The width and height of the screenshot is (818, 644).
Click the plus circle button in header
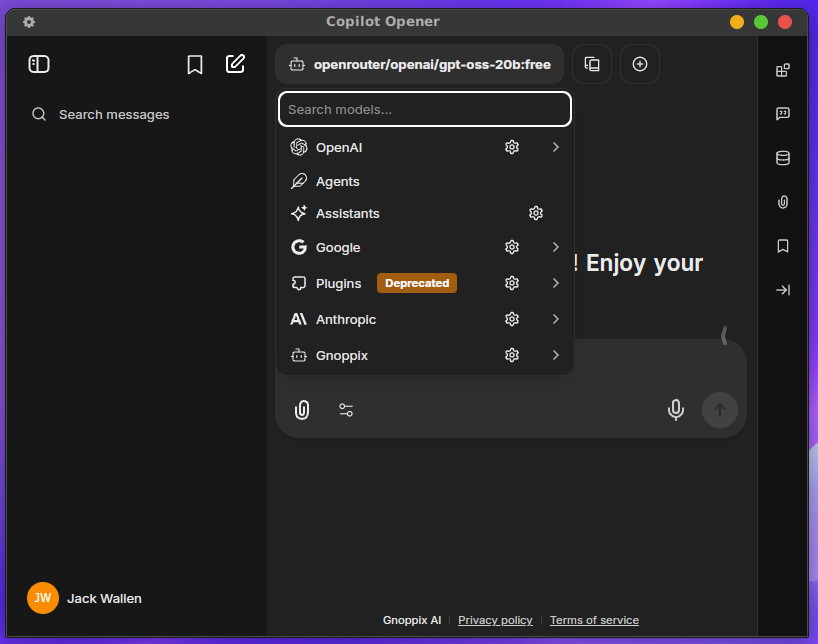[640, 64]
